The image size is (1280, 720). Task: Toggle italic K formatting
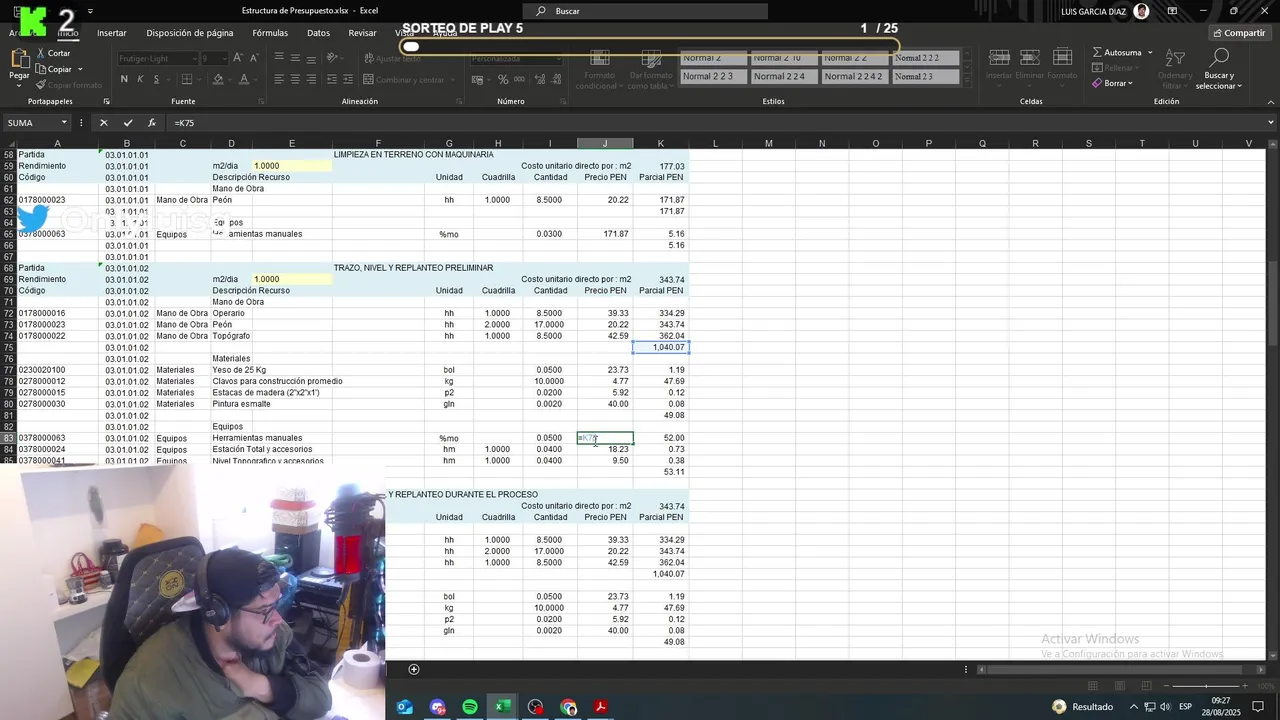[x=141, y=79]
